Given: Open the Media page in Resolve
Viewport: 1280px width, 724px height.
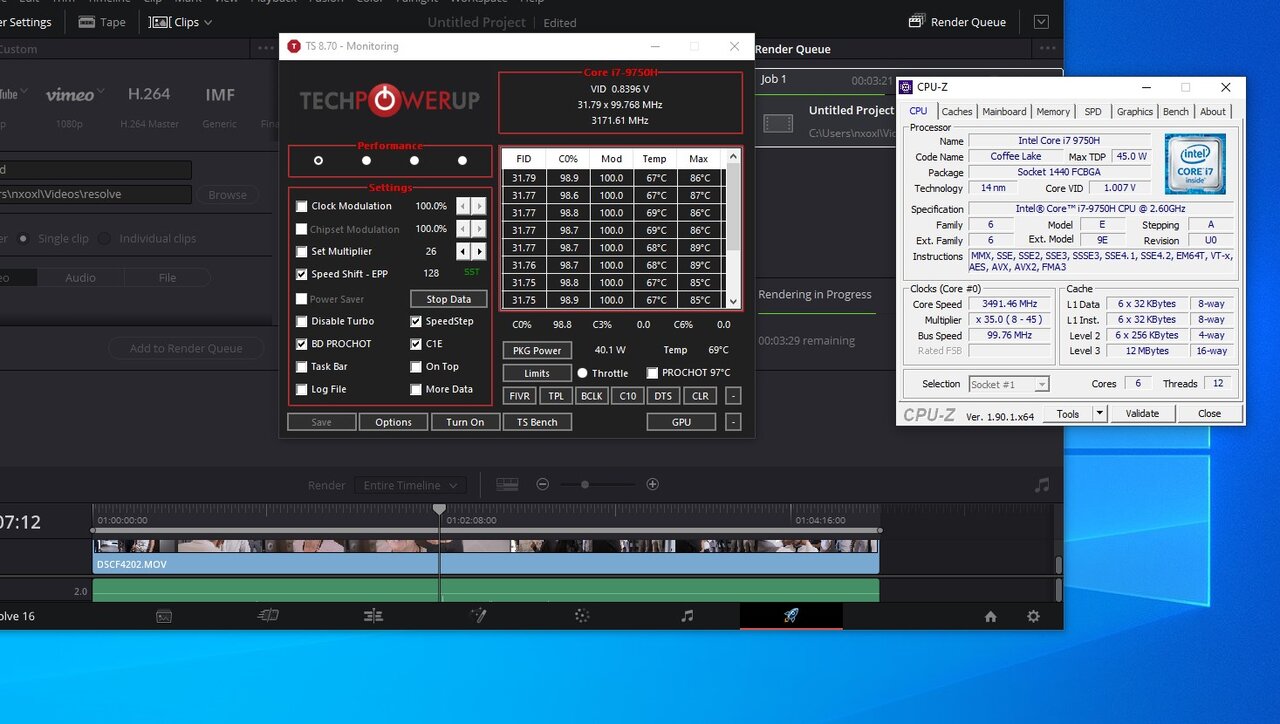Looking at the screenshot, I should 164,616.
